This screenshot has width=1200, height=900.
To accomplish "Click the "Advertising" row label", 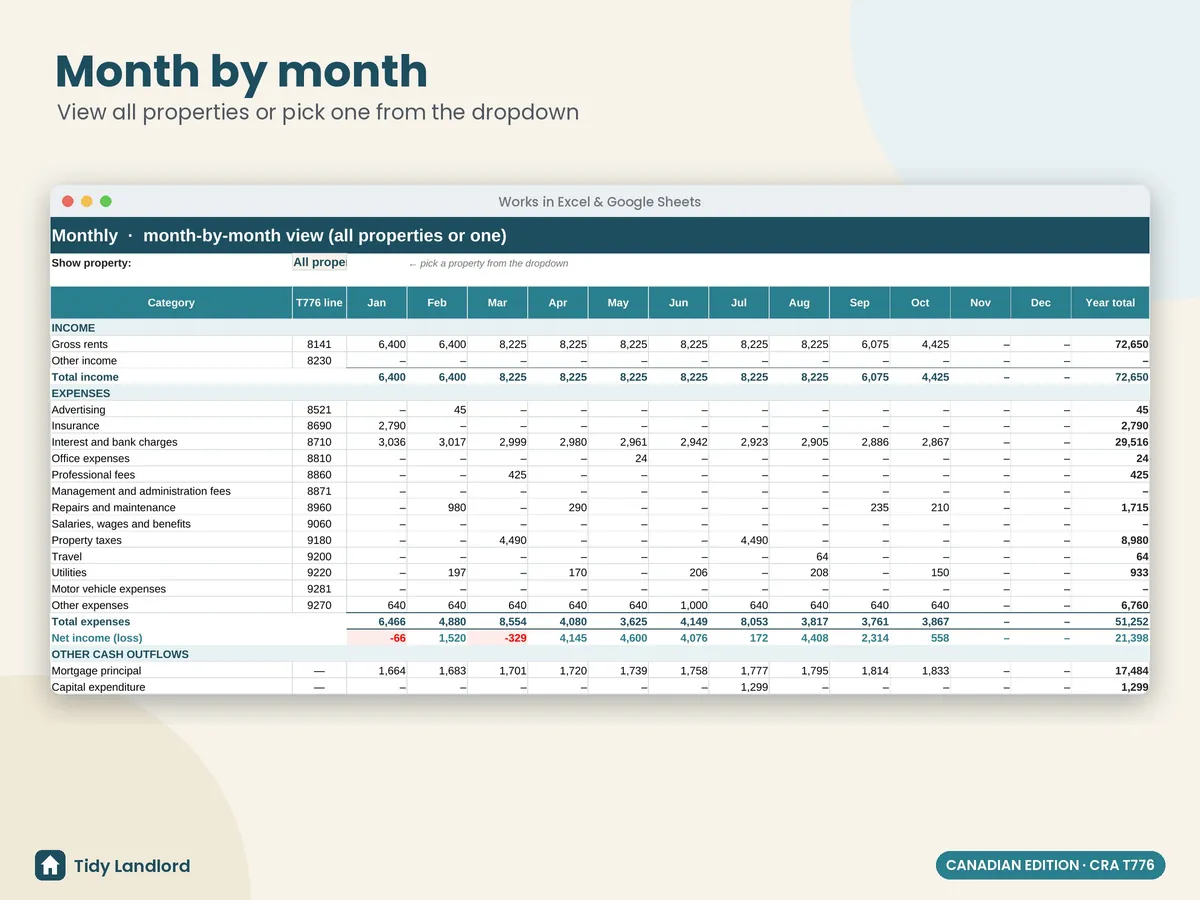I will click(78, 410).
